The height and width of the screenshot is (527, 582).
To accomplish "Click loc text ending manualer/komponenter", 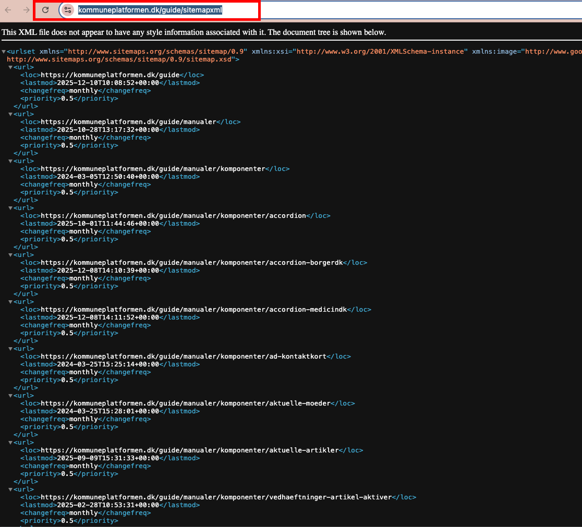I will [153, 169].
